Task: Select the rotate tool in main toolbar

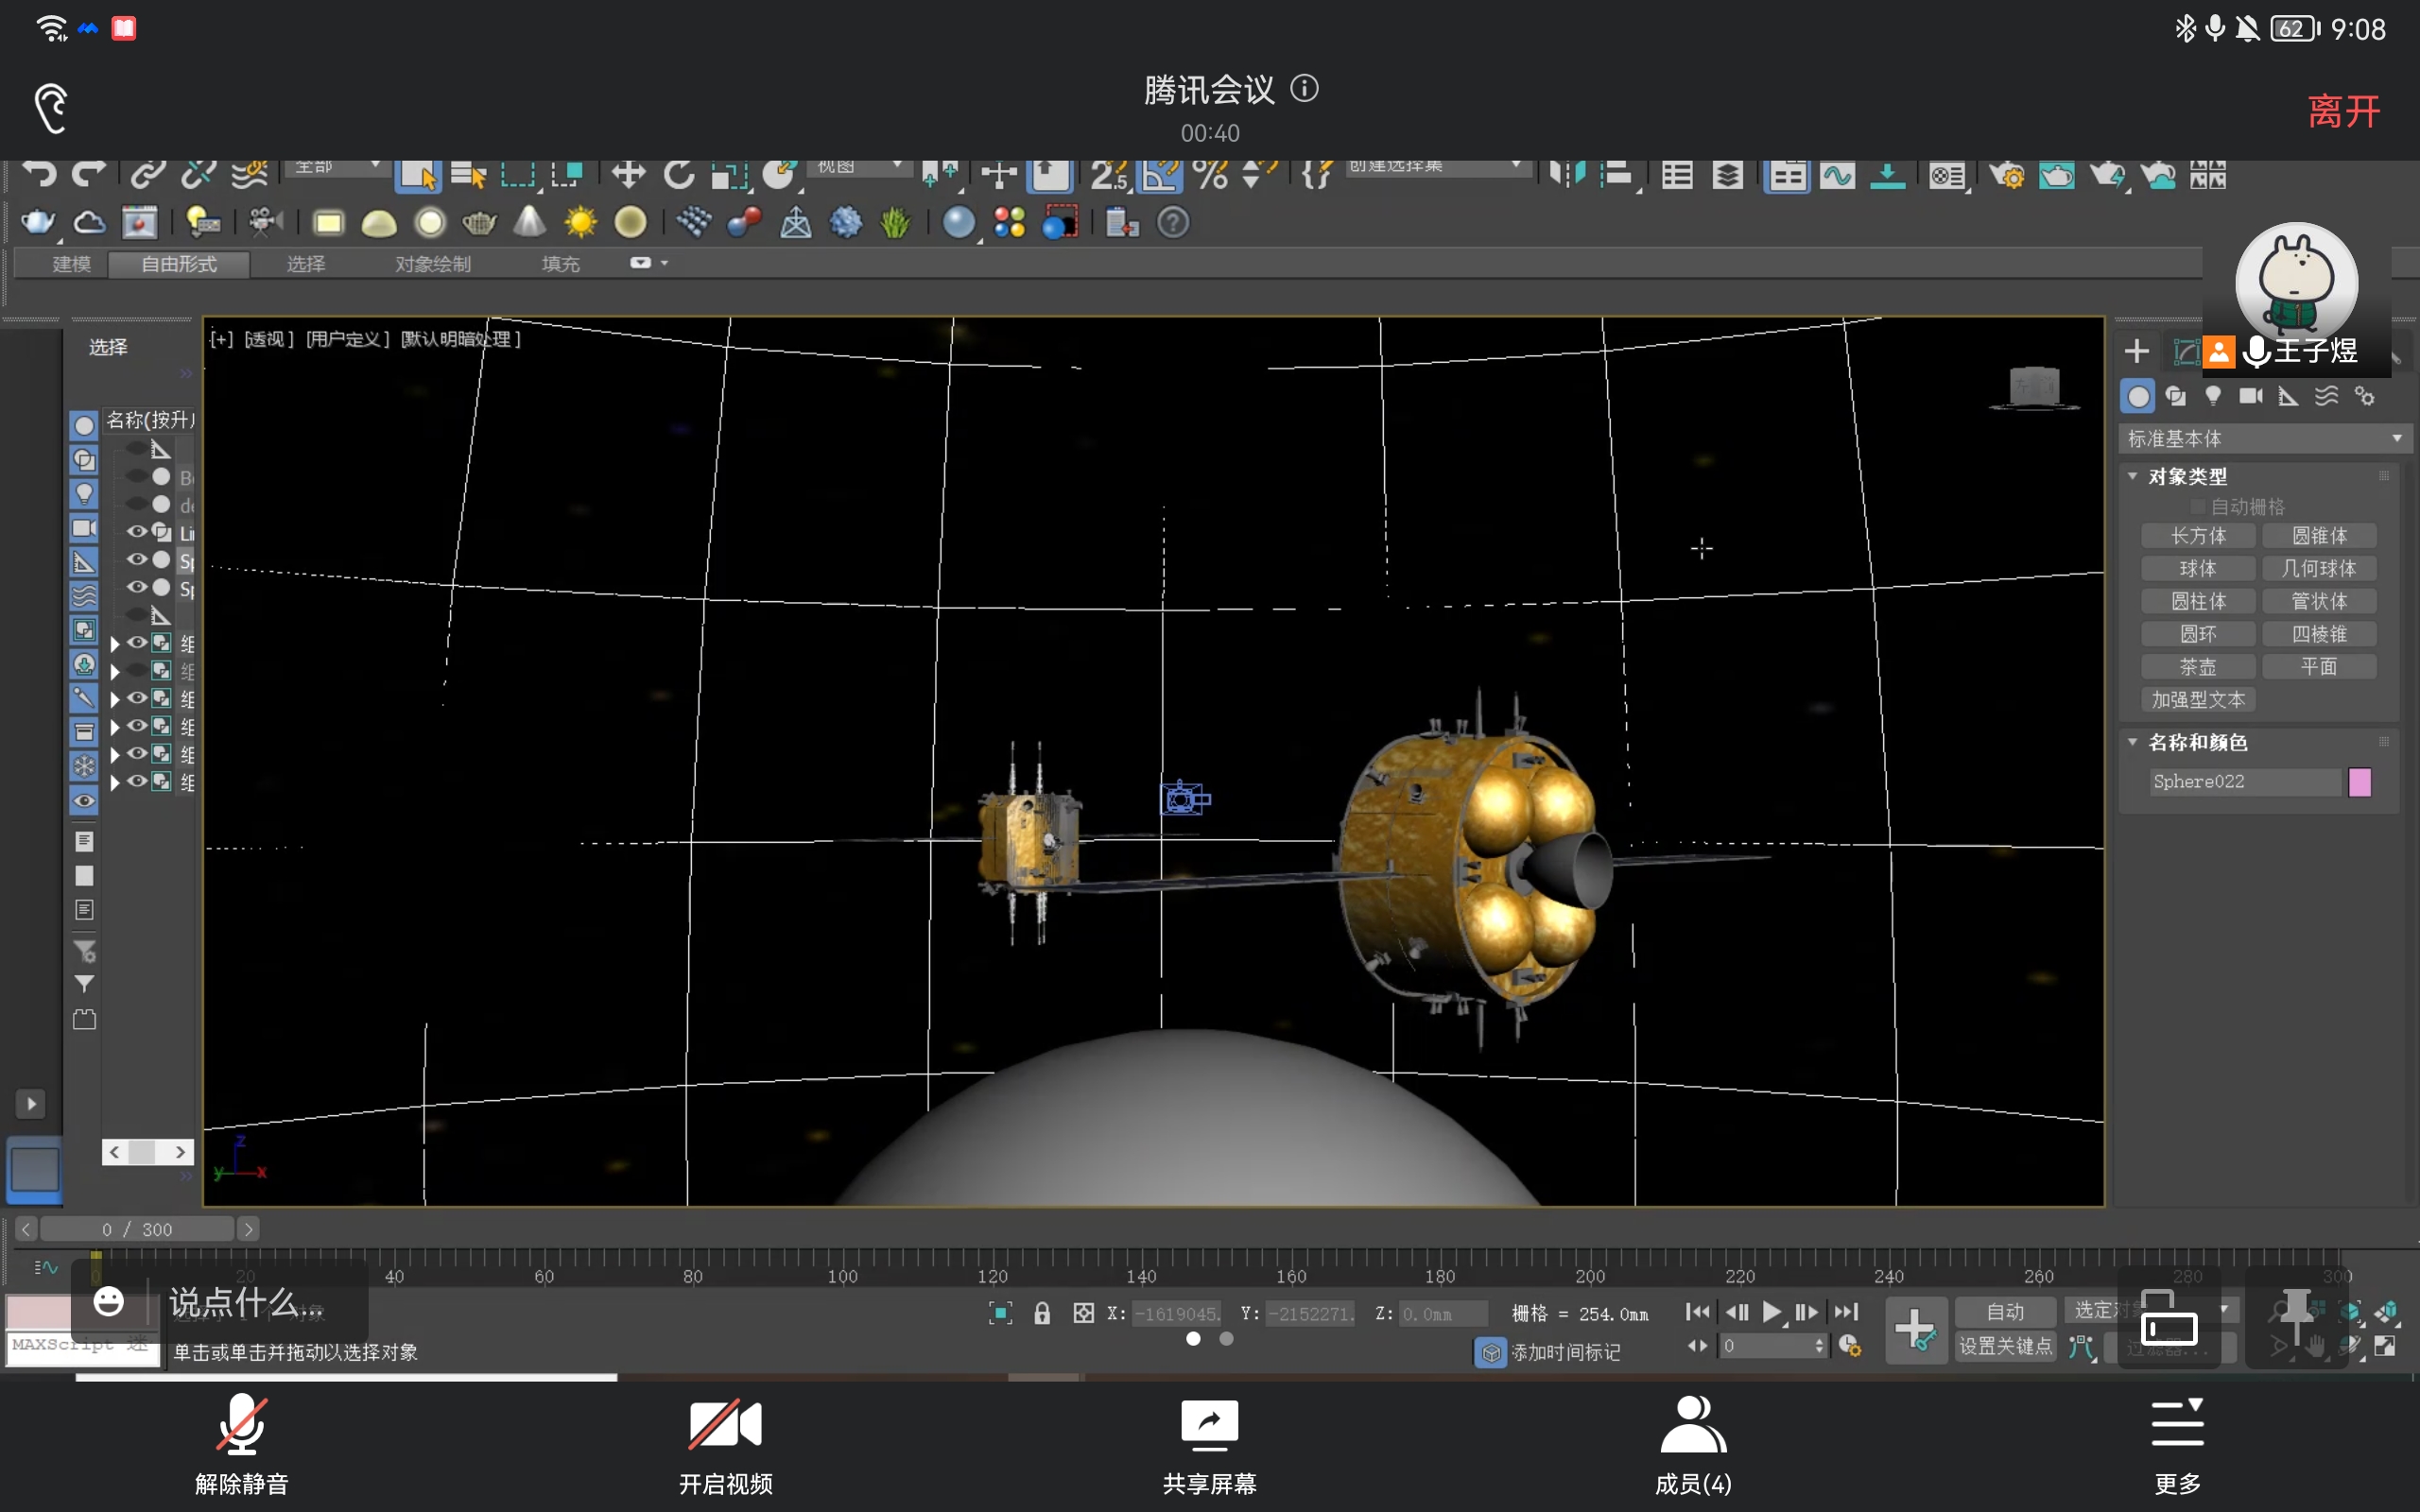Action: 679,175
